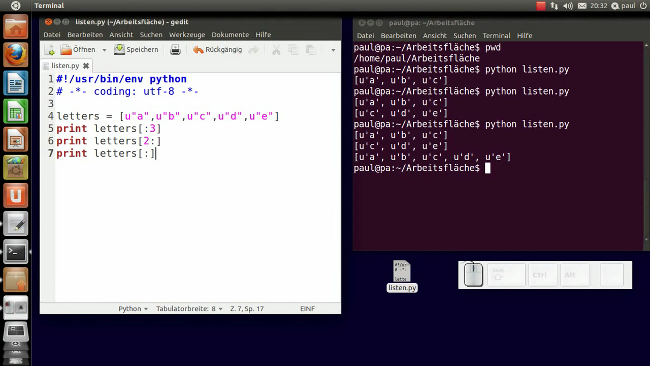Image resolution: width=650 pixels, height=366 pixels.
Task: Open the Python language selector in status bar
Action: point(133,308)
